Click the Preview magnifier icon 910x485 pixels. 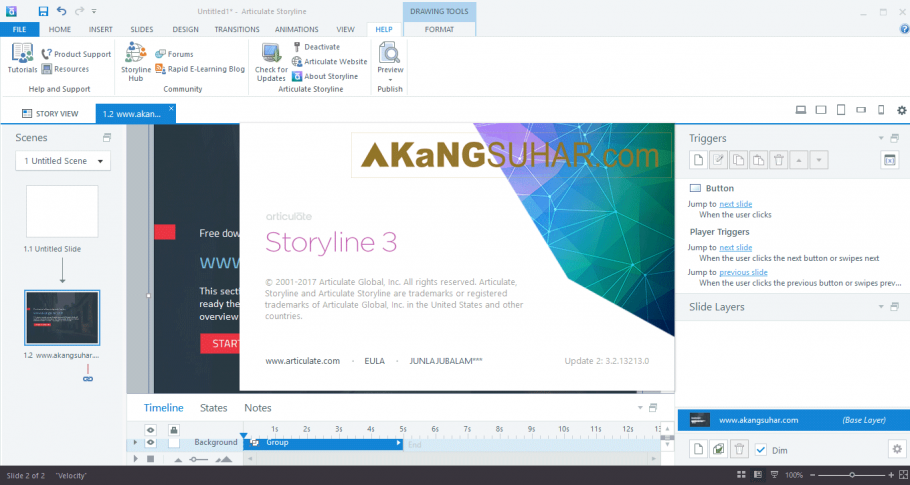click(x=389, y=53)
